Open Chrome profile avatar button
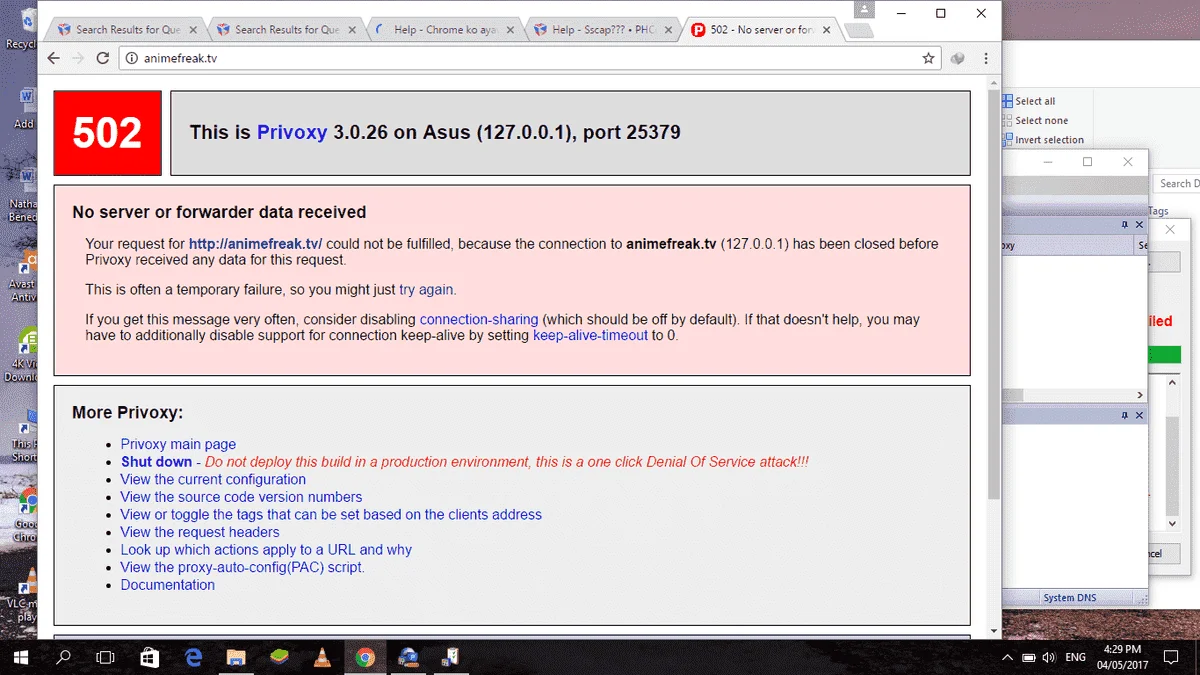This screenshot has height=675, width=1200. tap(863, 10)
